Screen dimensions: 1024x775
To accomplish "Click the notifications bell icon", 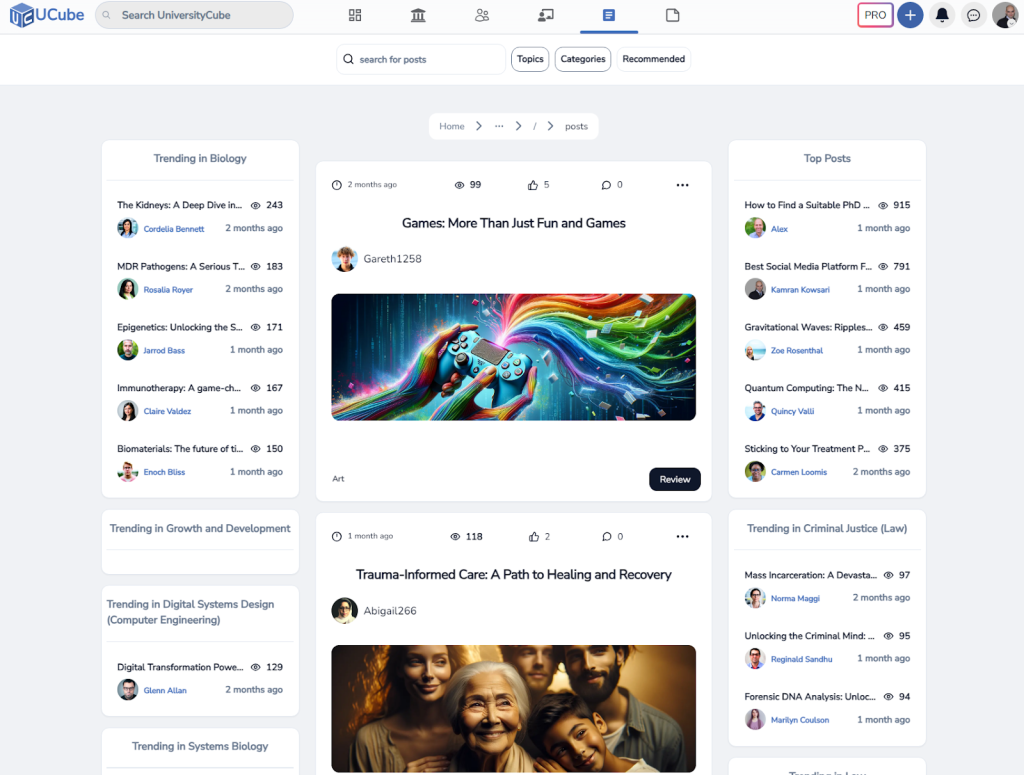I will coord(941,15).
